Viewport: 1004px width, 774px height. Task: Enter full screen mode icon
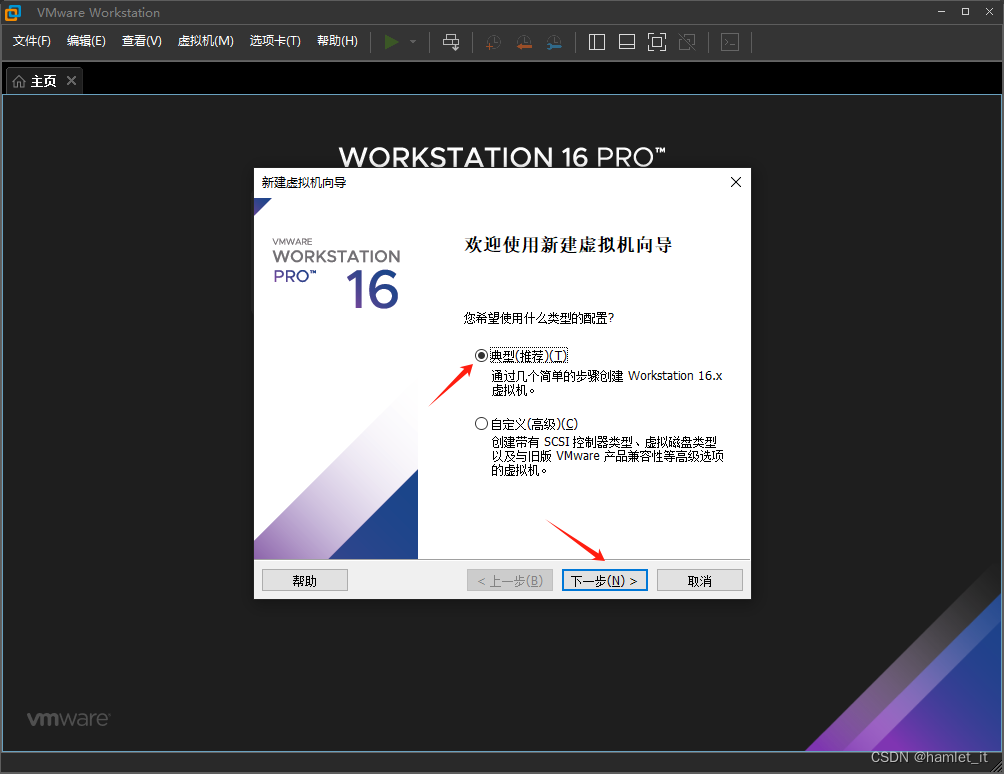657,42
